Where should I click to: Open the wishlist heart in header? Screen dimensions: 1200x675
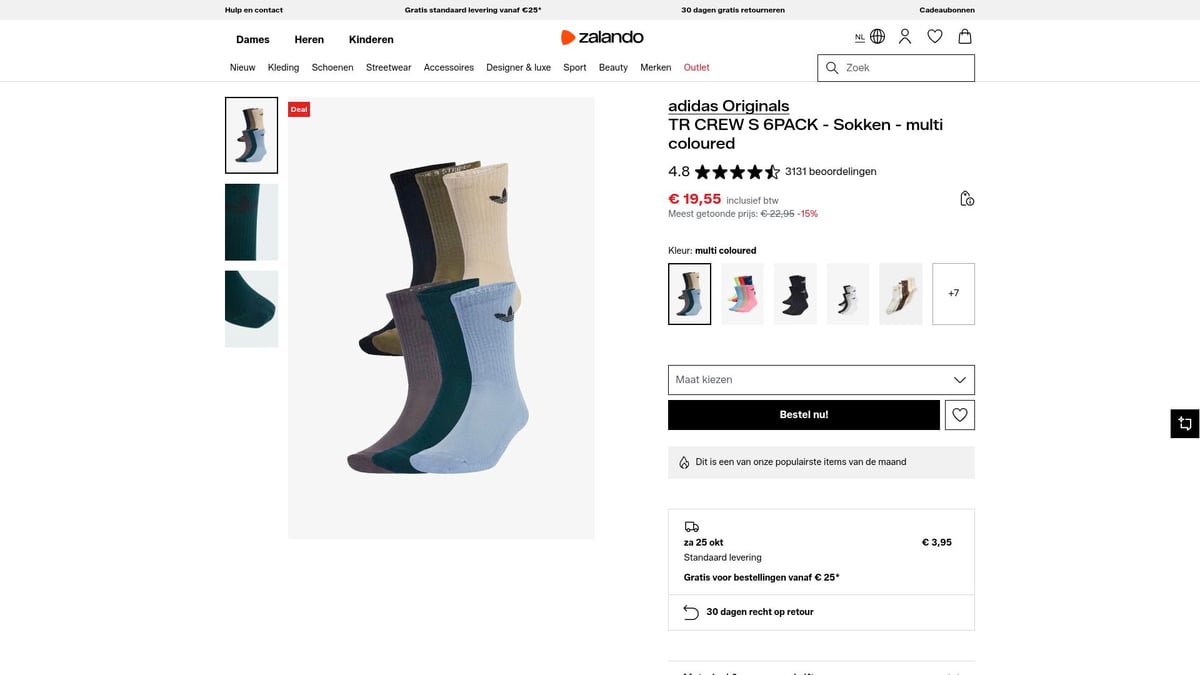tap(935, 37)
